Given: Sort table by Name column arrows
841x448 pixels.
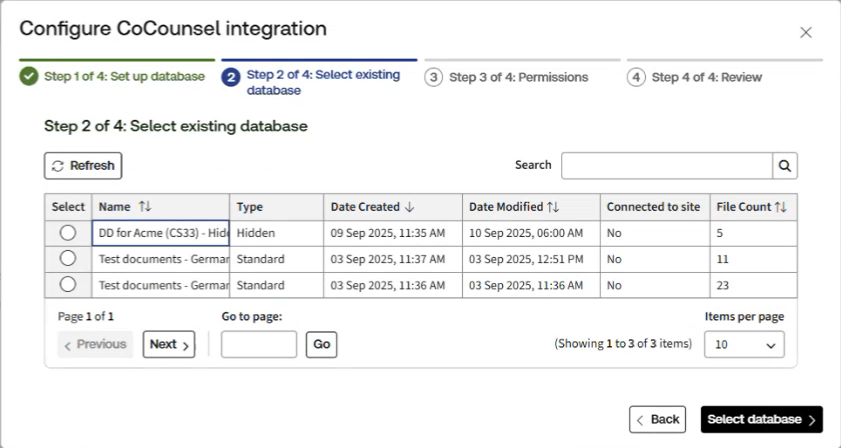Looking at the screenshot, I should (145, 207).
